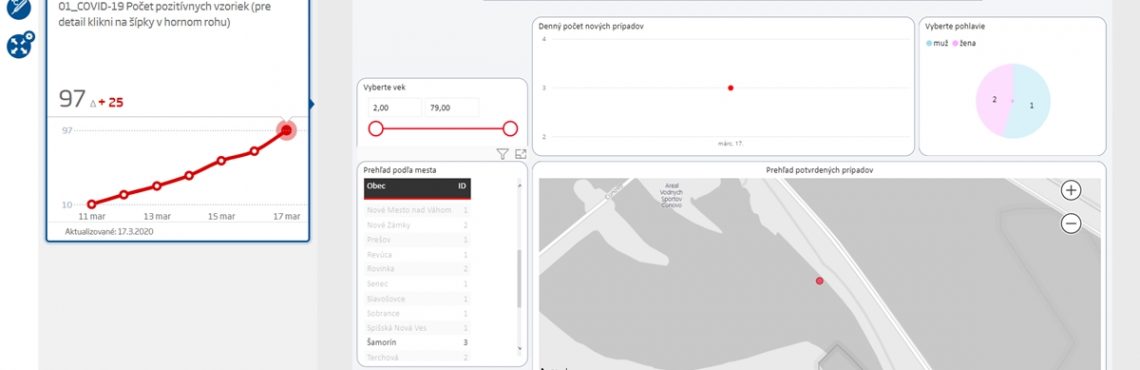
Task: Click the Prehľad podľa mesta title
Action: (400, 170)
